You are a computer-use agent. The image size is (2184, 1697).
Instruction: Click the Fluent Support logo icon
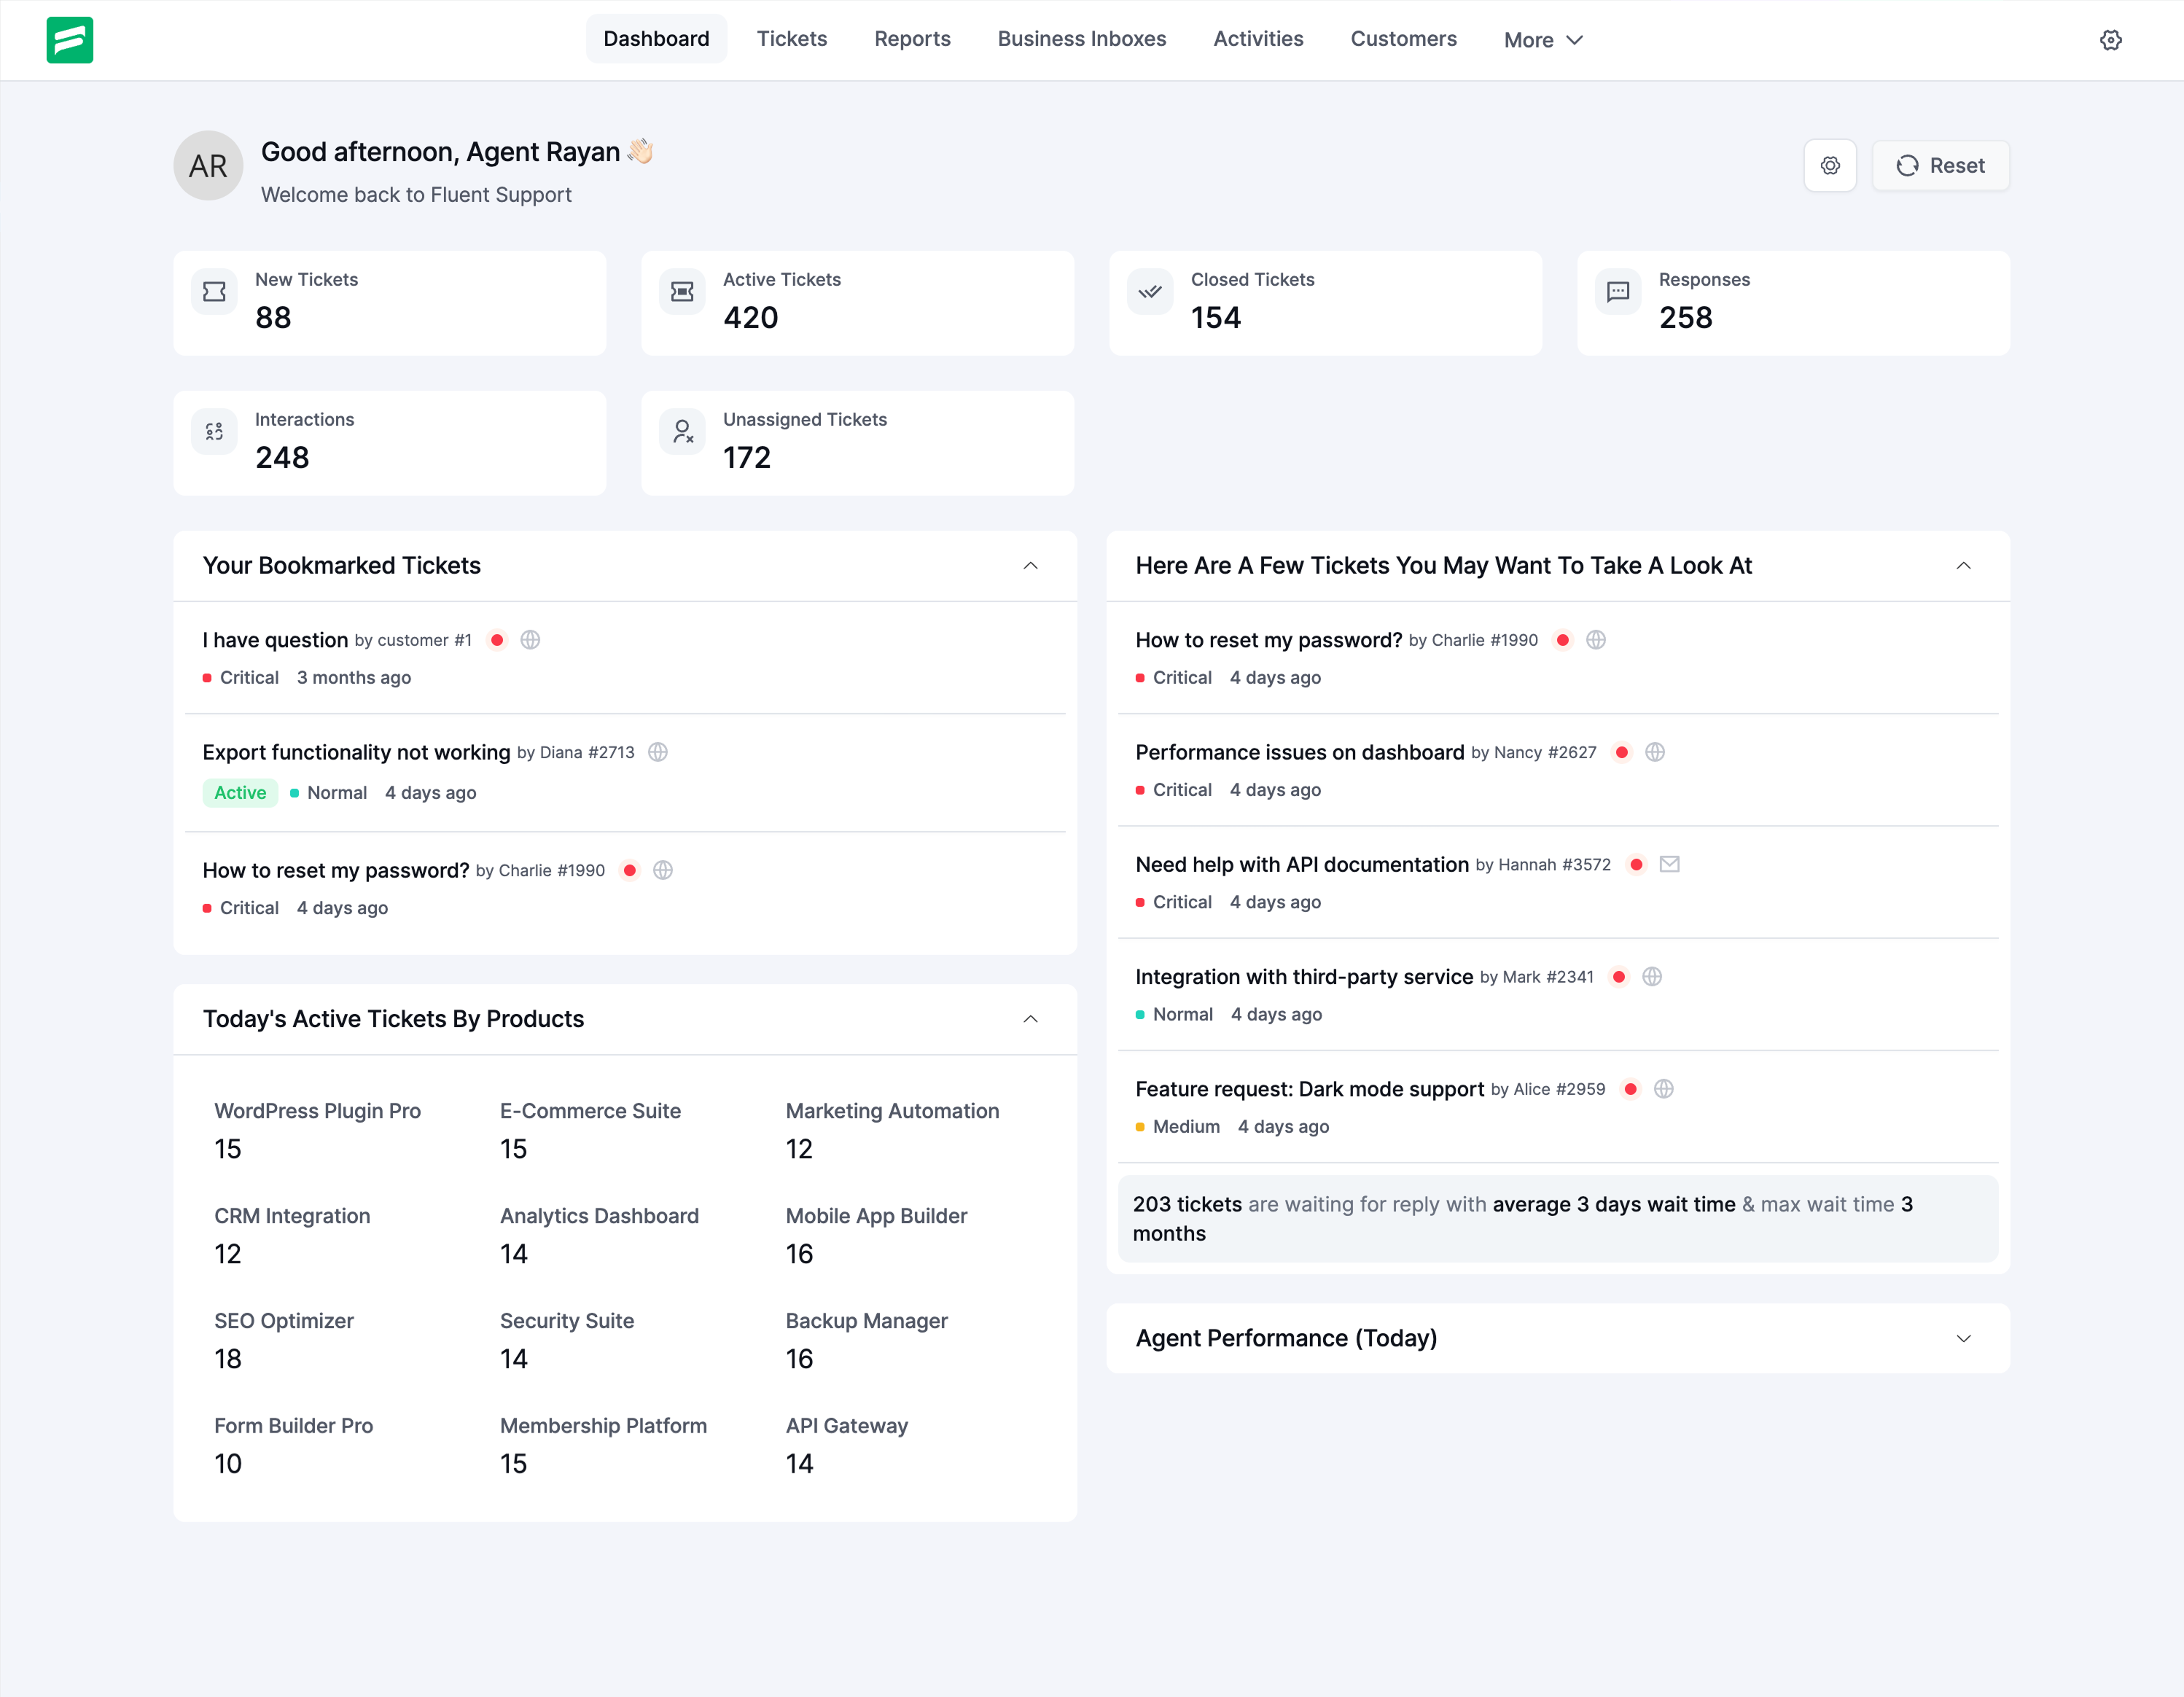[x=69, y=40]
